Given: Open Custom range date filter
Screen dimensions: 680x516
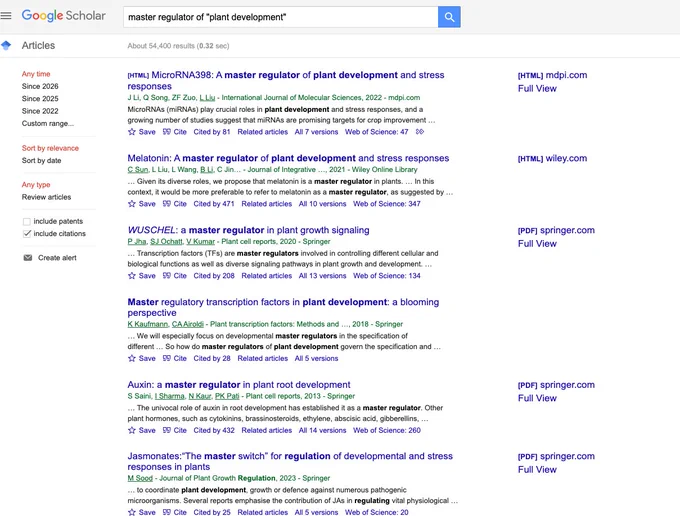Looking at the screenshot, I should [48, 123].
